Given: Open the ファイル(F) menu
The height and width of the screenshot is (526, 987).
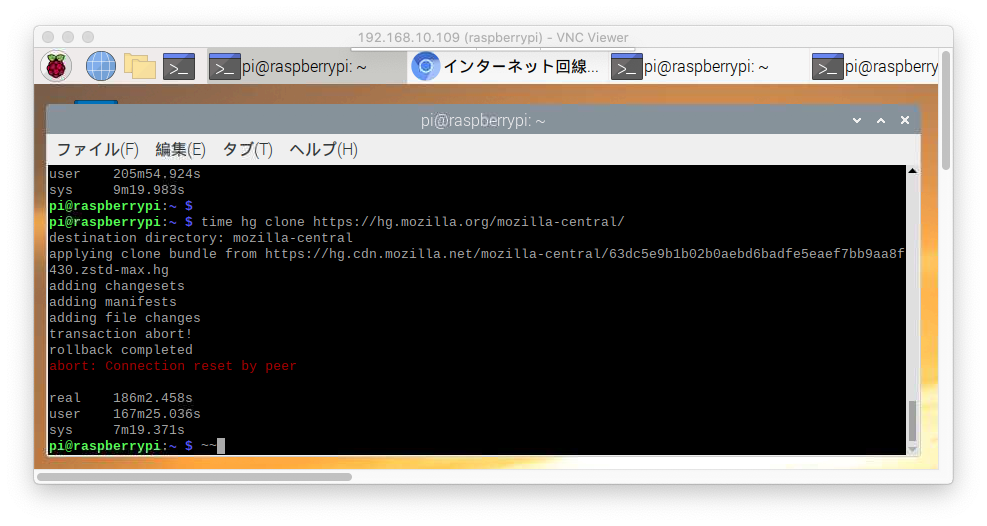Looking at the screenshot, I should 97,150.
